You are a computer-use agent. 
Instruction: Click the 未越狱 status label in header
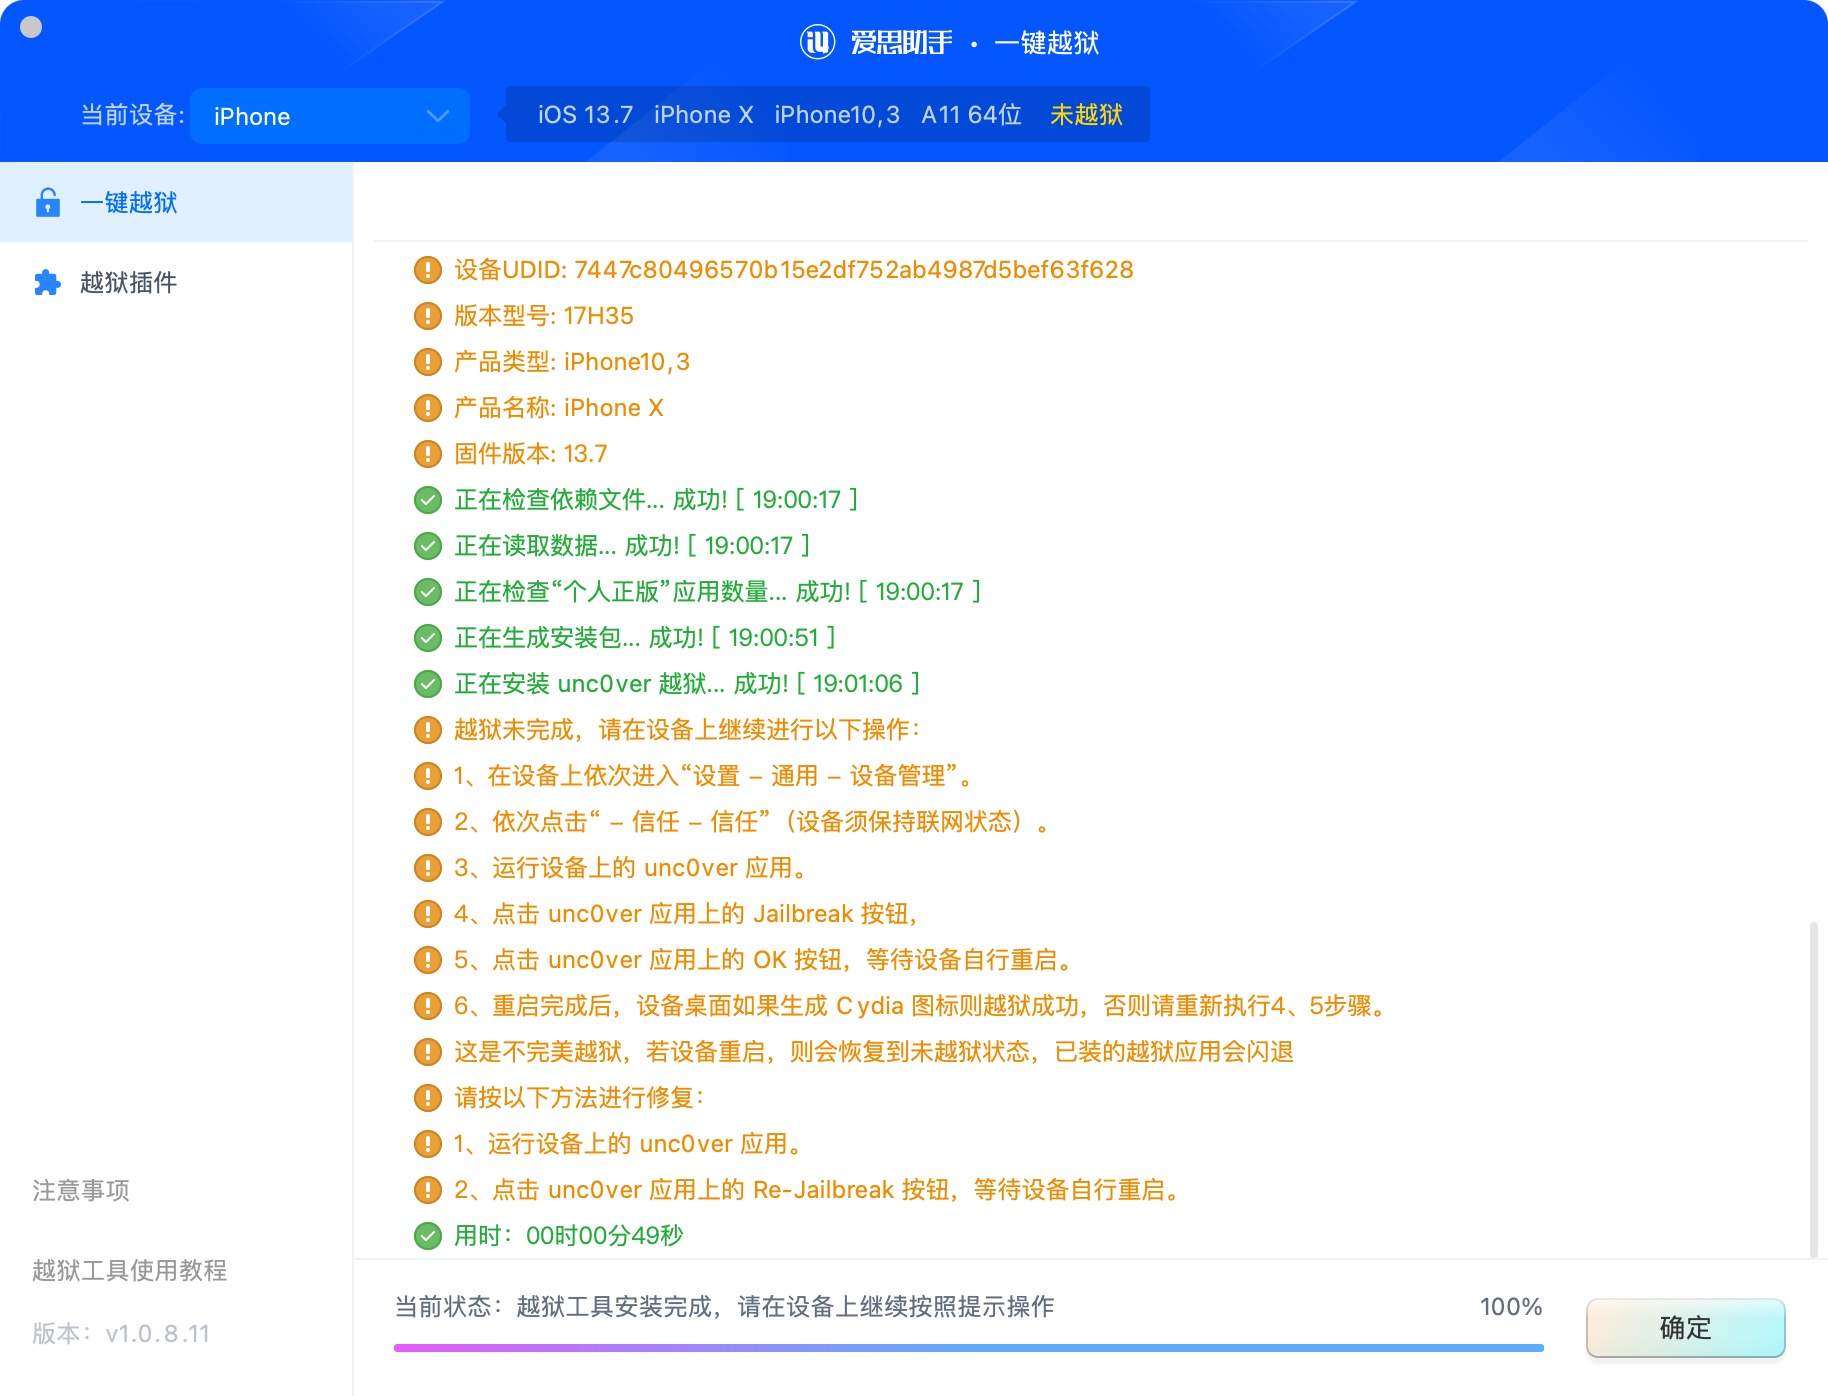coord(1086,115)
